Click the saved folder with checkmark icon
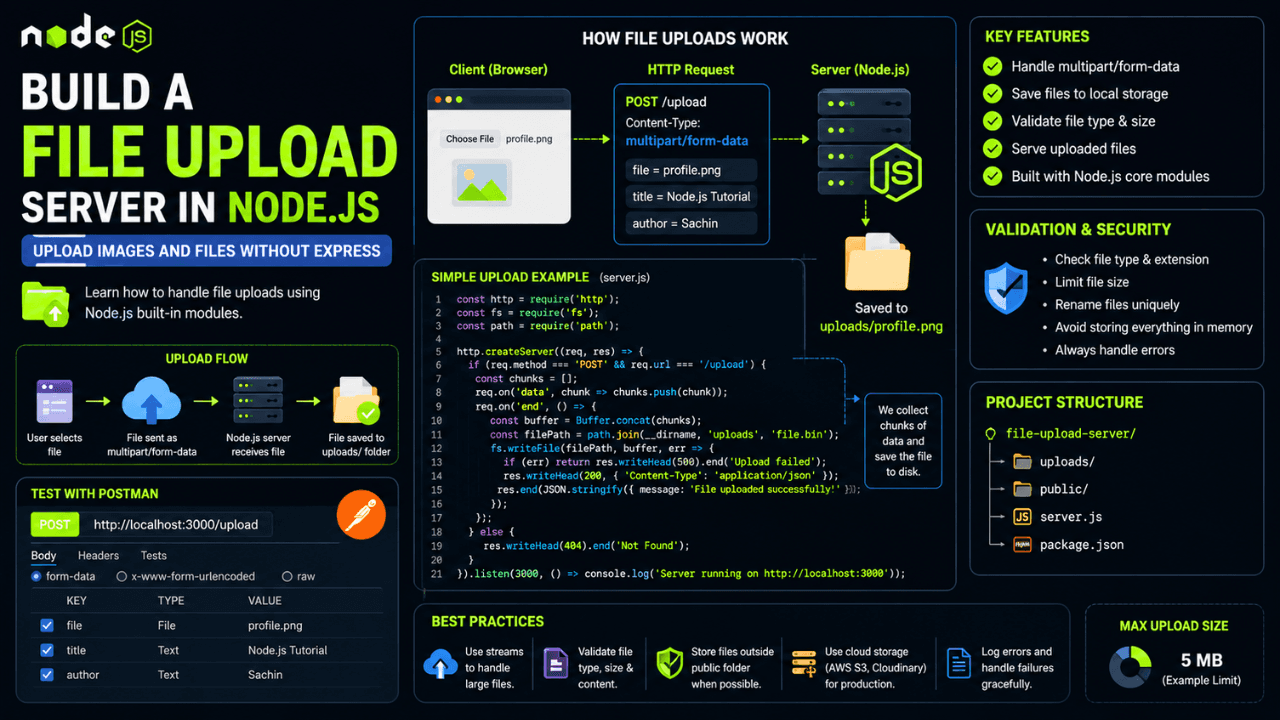Viewport: 1280px width, 720px height. tap(357, 402)
